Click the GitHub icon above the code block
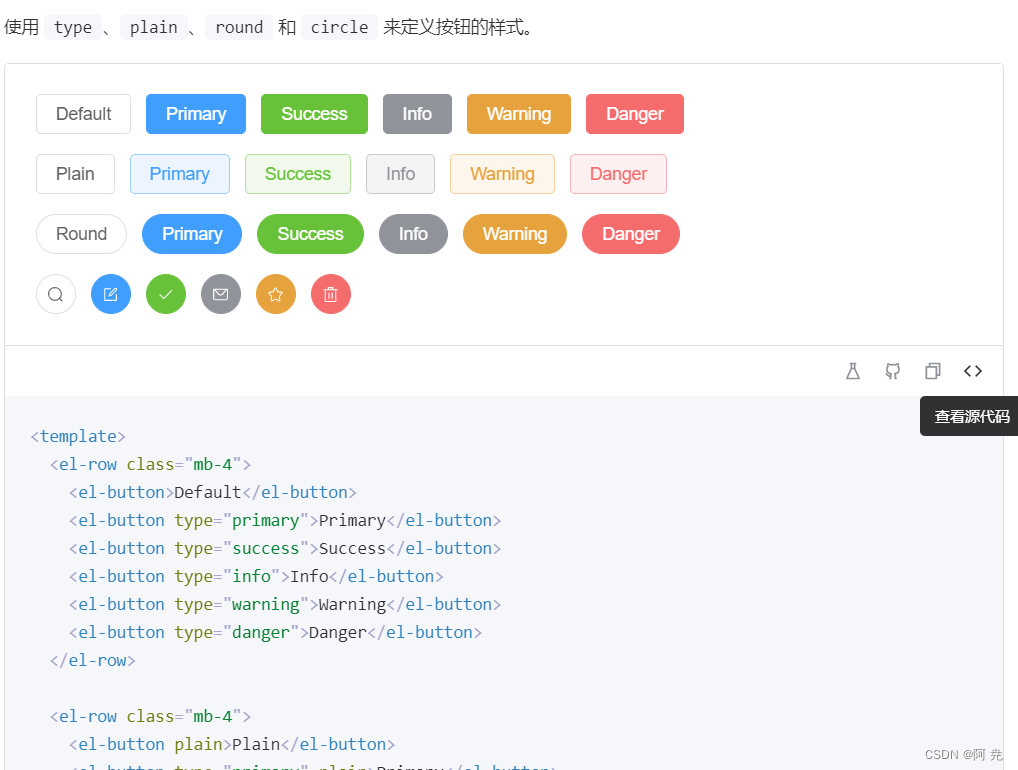1018x770 pixels. (x=893, y=371)
